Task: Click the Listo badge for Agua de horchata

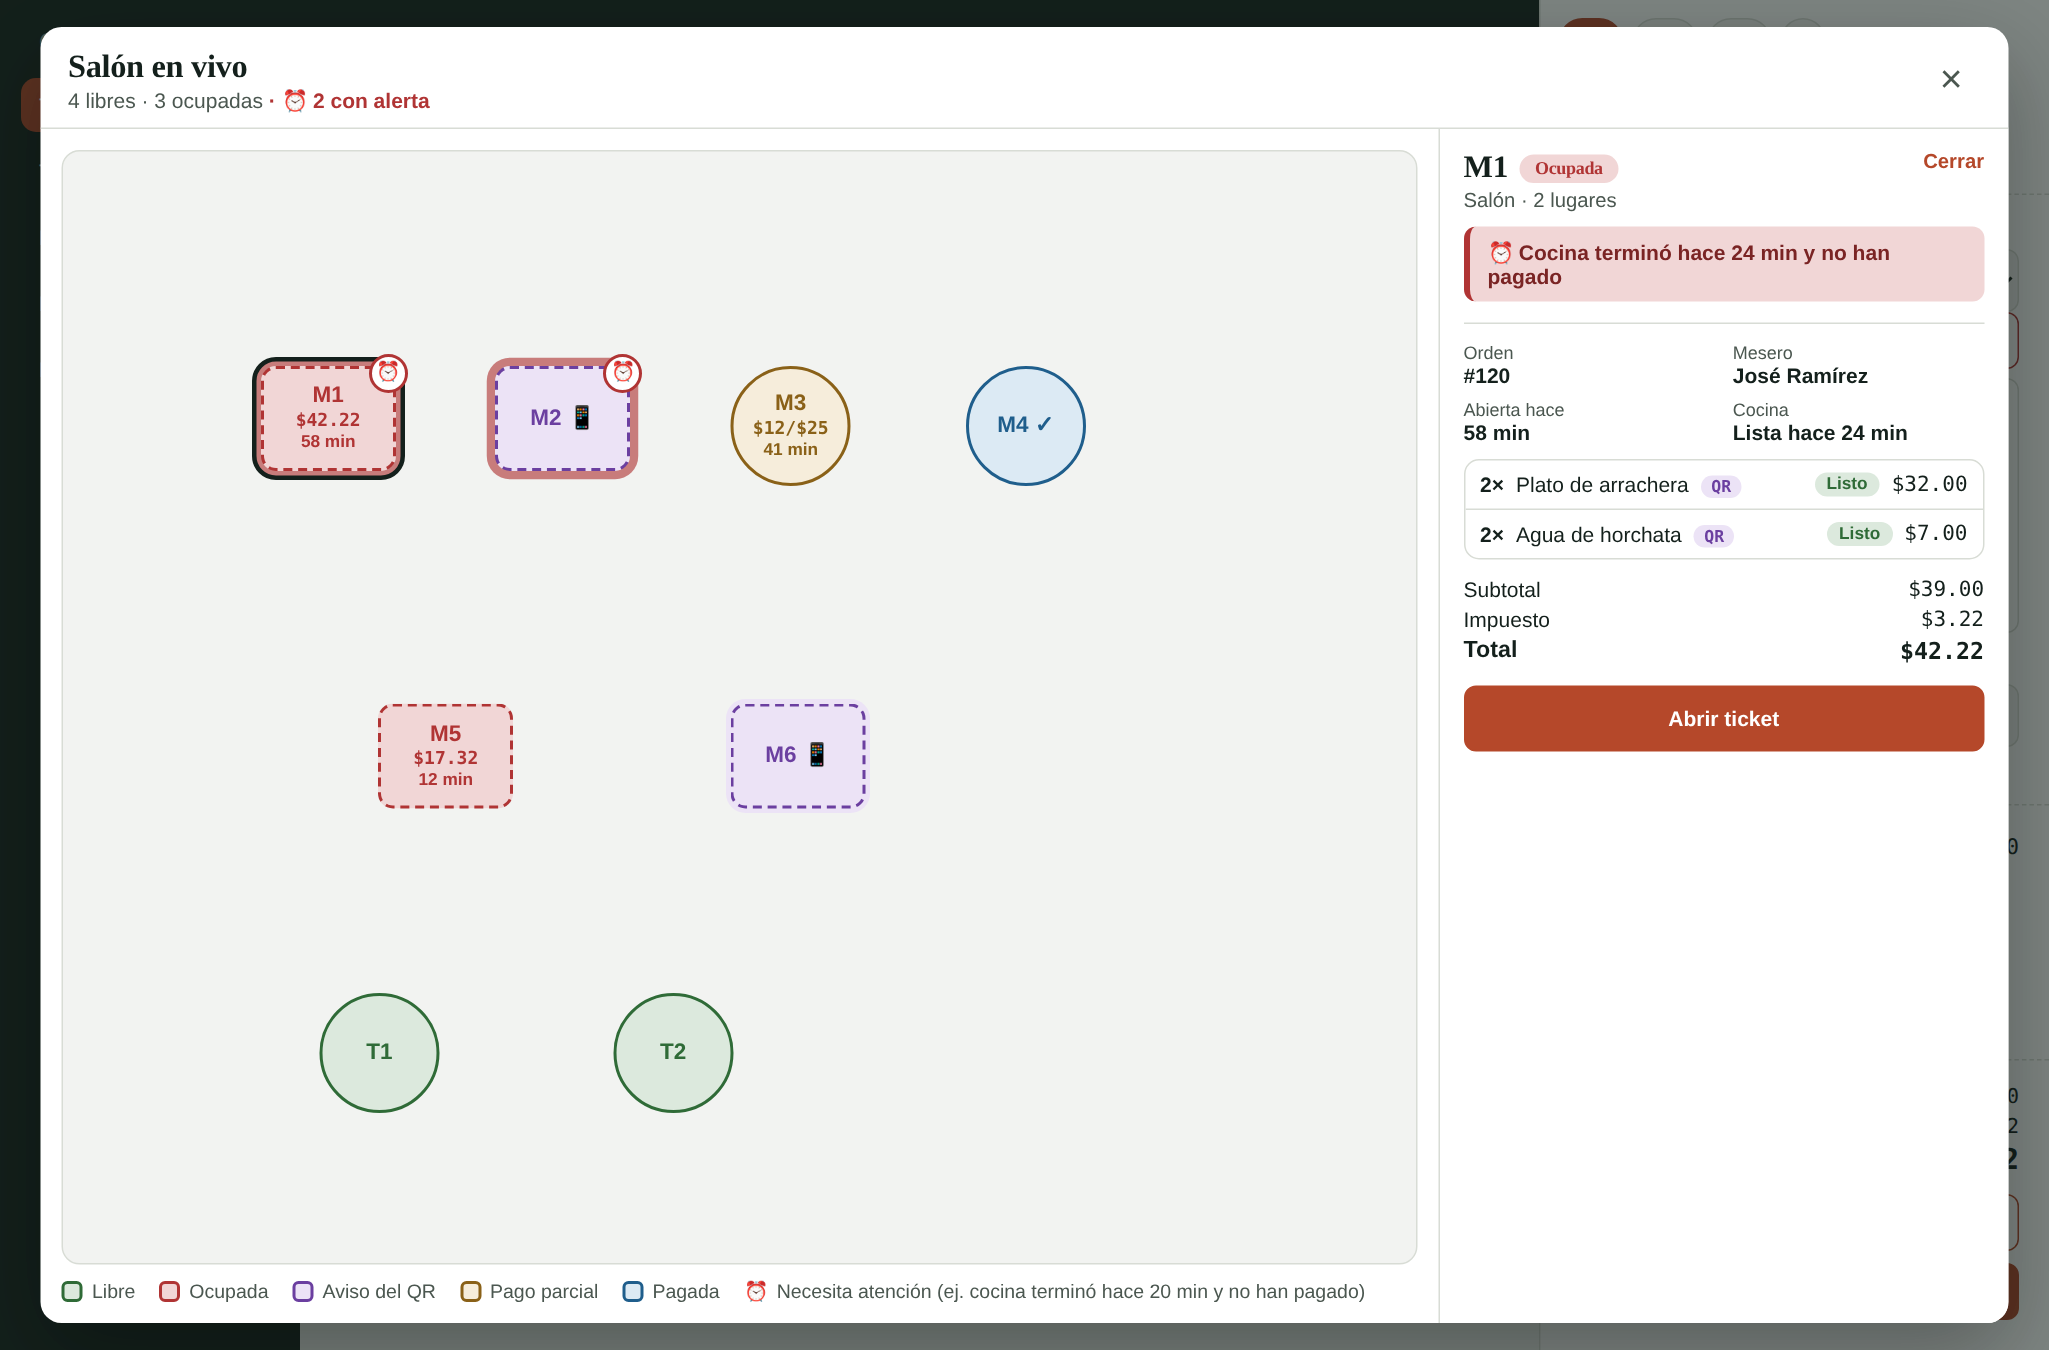Action: tap(1859, 533)
